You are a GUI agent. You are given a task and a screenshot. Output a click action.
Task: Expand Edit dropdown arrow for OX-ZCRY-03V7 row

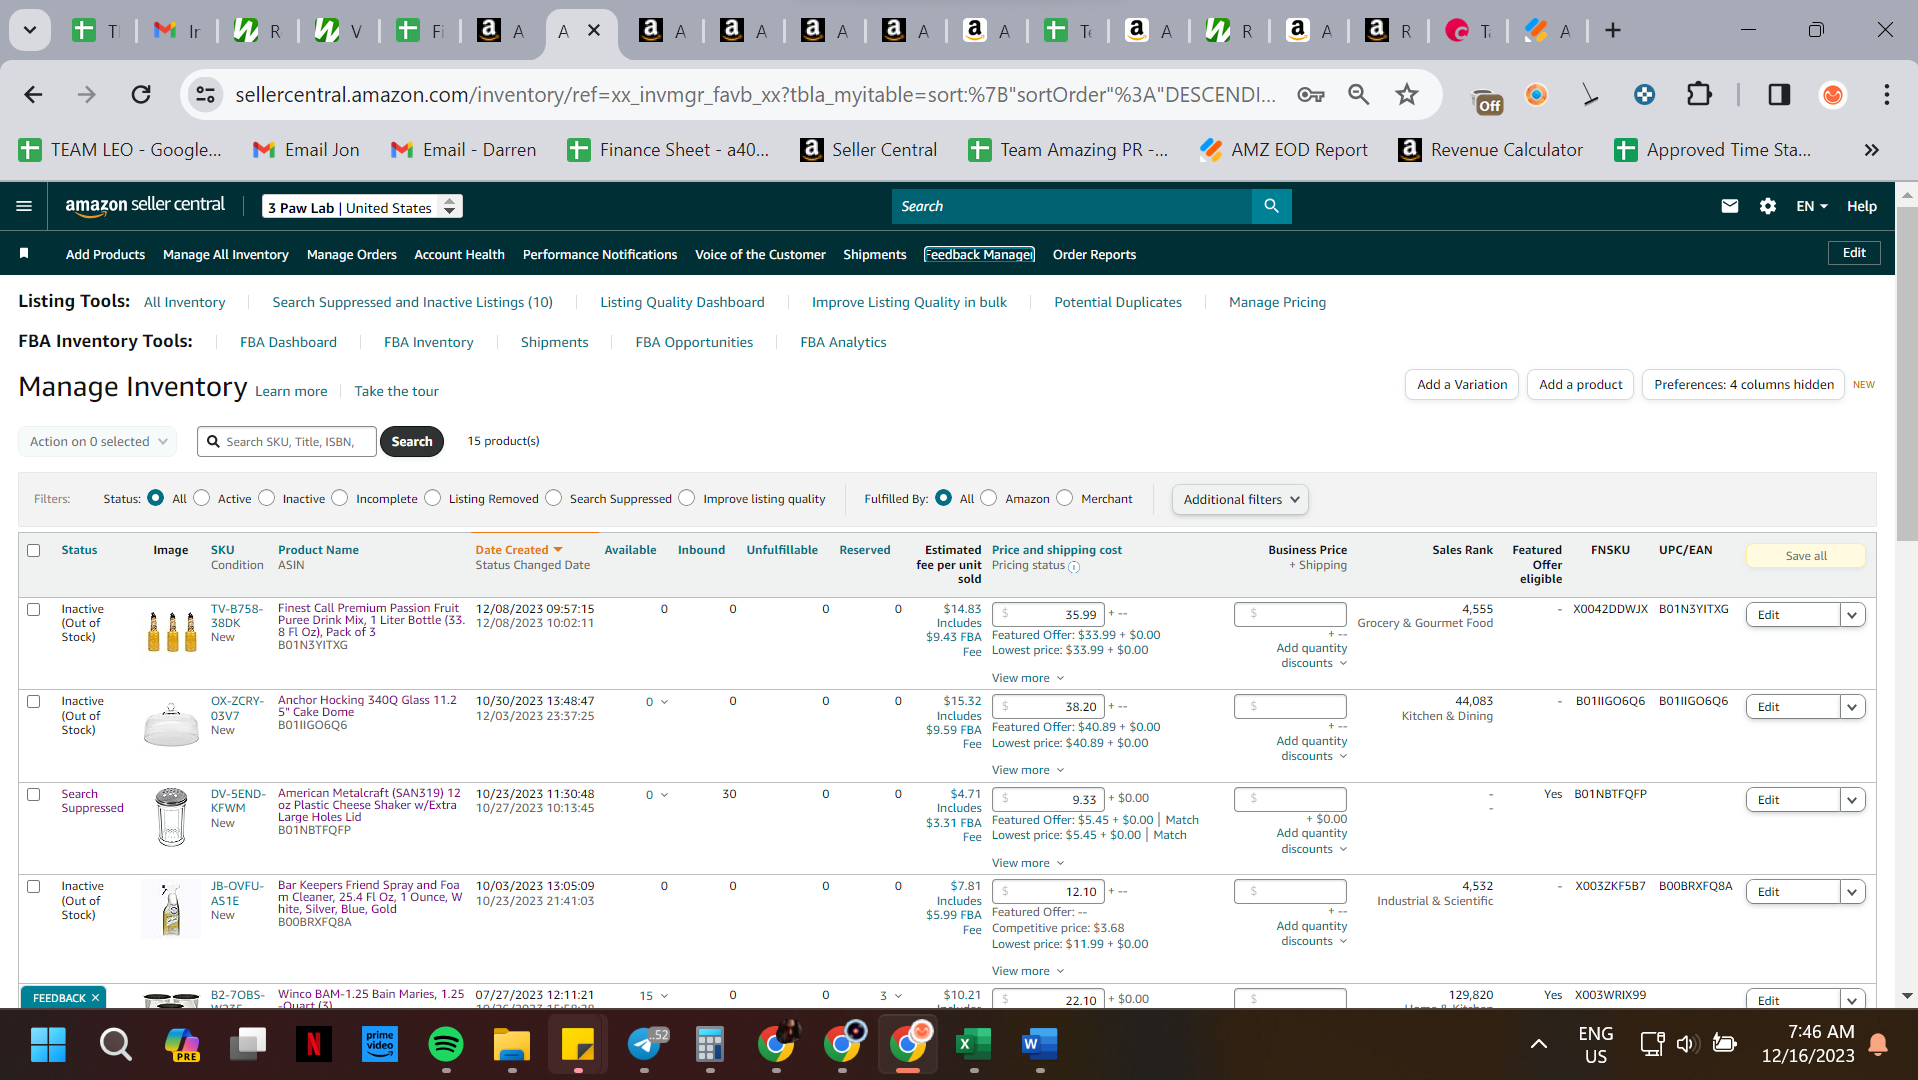click(1852, 707)
